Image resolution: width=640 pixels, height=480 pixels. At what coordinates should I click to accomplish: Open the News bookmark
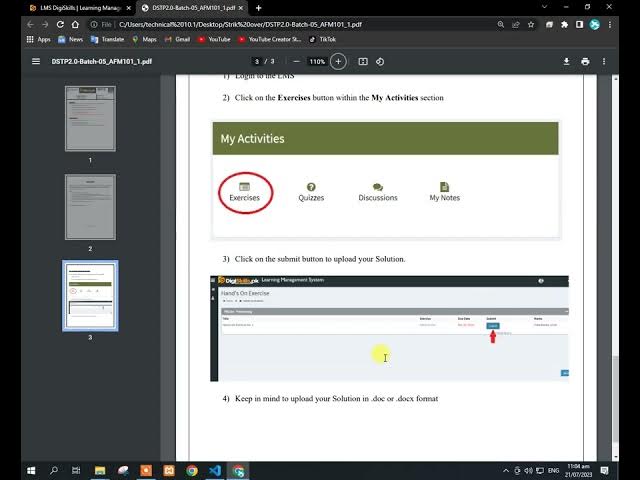[x=70, y=39]
